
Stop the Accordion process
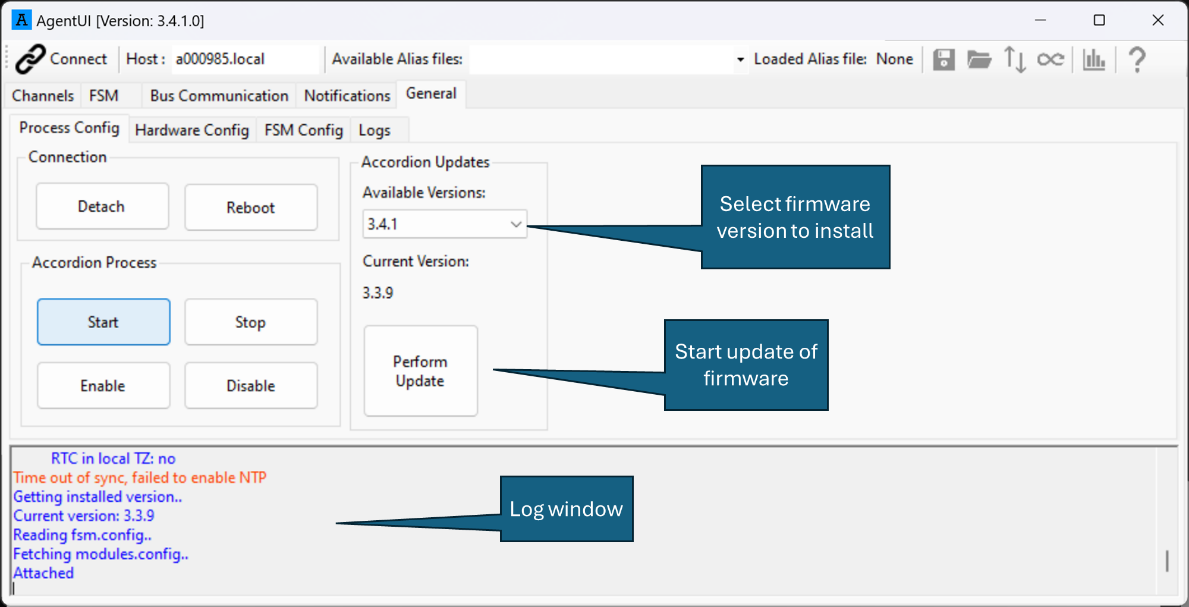250,322
